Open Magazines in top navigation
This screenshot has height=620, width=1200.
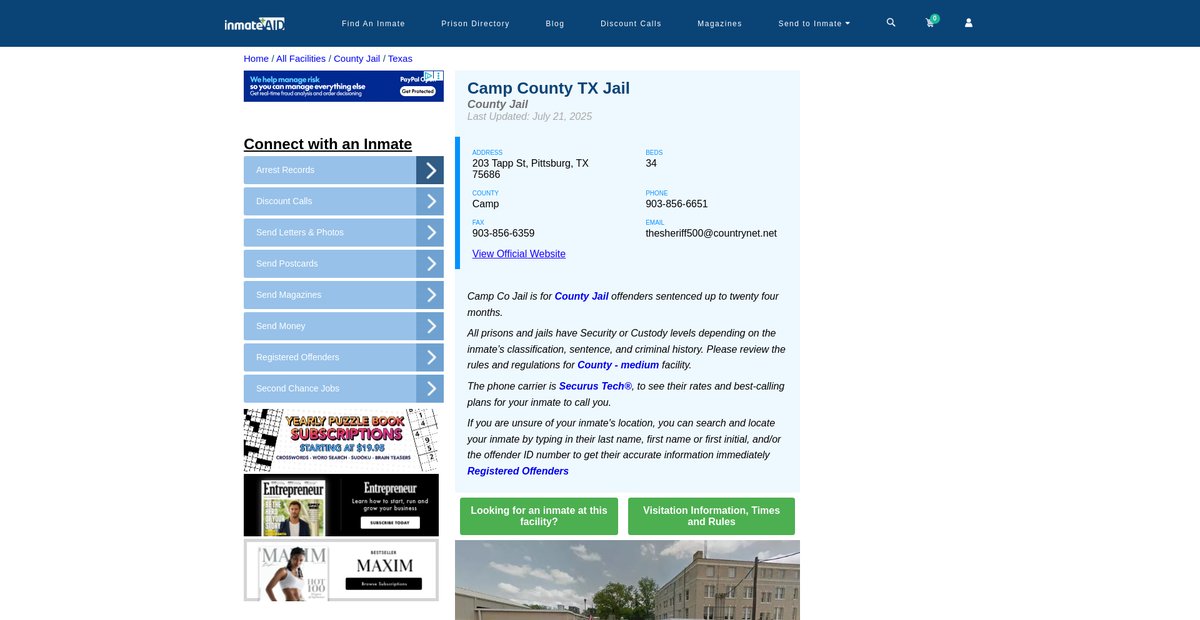720,23
